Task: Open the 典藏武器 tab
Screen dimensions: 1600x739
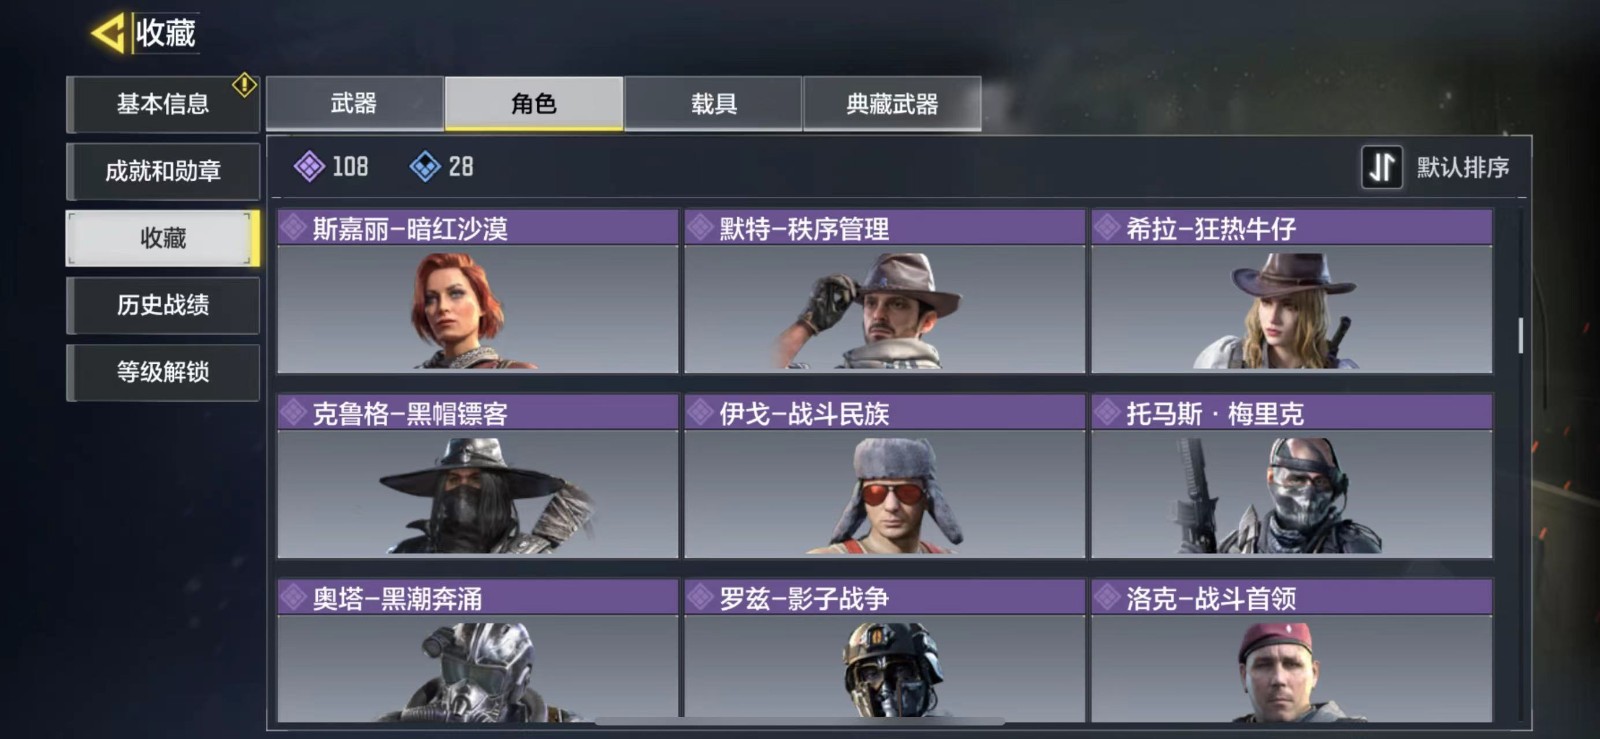Action: click(x=892, y=103)
